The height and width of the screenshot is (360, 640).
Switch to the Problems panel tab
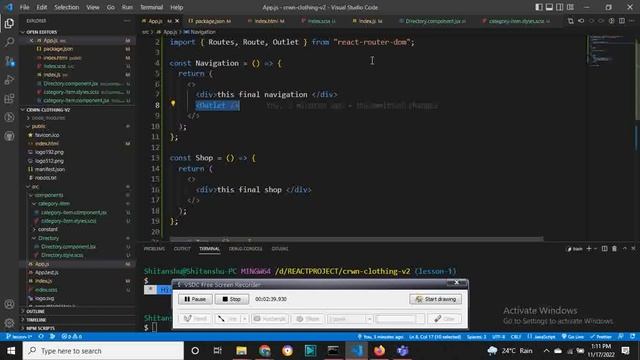point(154,249)
